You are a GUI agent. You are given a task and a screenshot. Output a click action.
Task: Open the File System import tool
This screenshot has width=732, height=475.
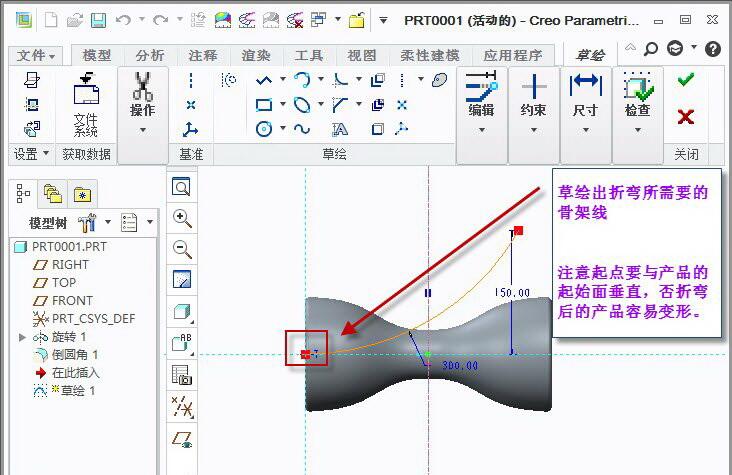[x=86, y=105]
